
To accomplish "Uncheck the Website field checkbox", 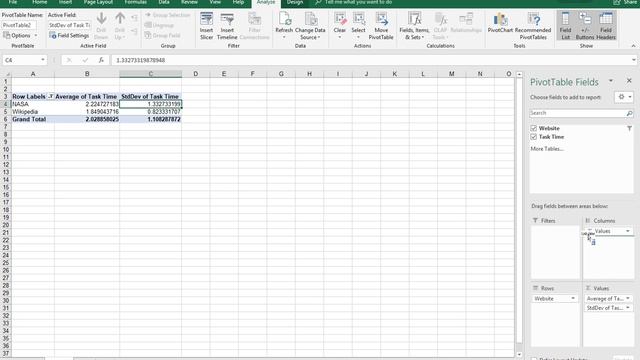I will [x=533, y=128].
